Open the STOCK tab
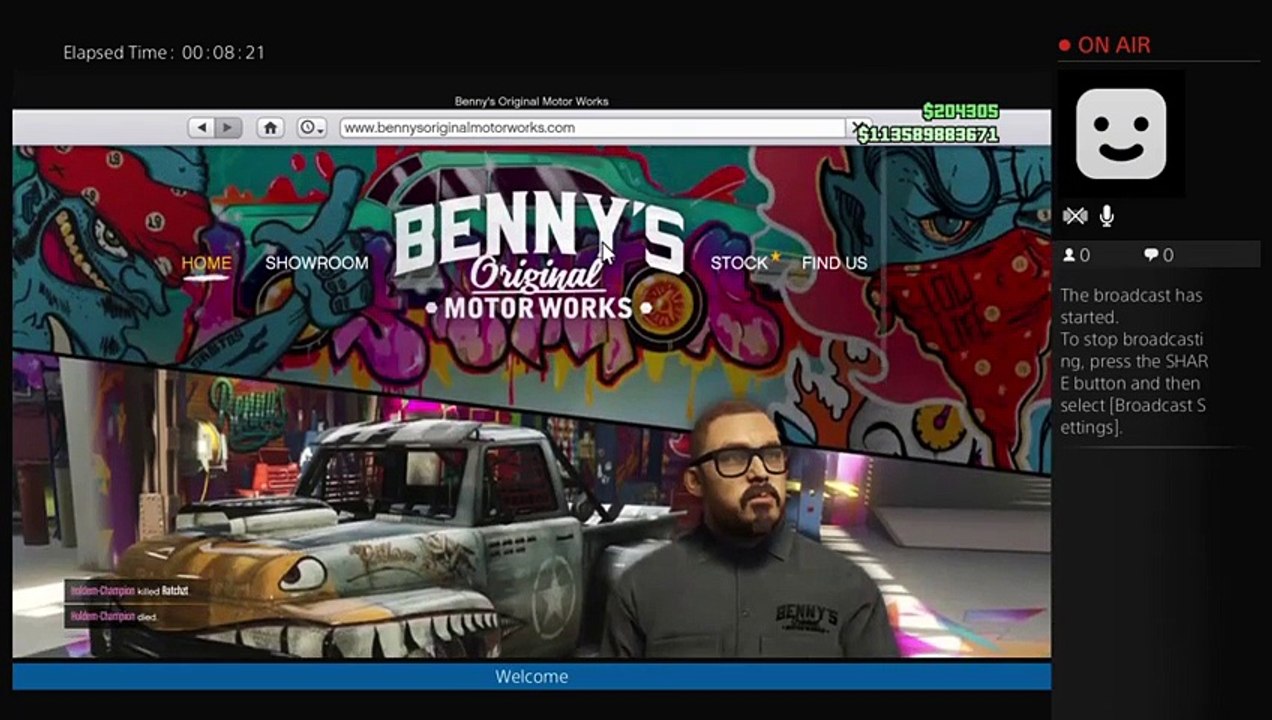This screenshot has height=720, width=1272. coord(739,263)
